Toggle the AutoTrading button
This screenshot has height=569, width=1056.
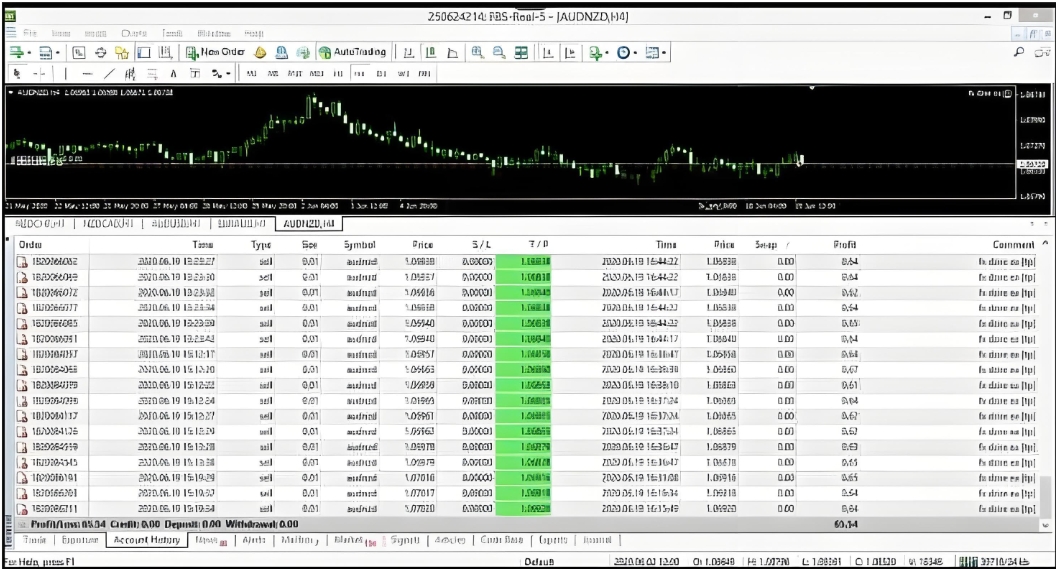point(352,52)
